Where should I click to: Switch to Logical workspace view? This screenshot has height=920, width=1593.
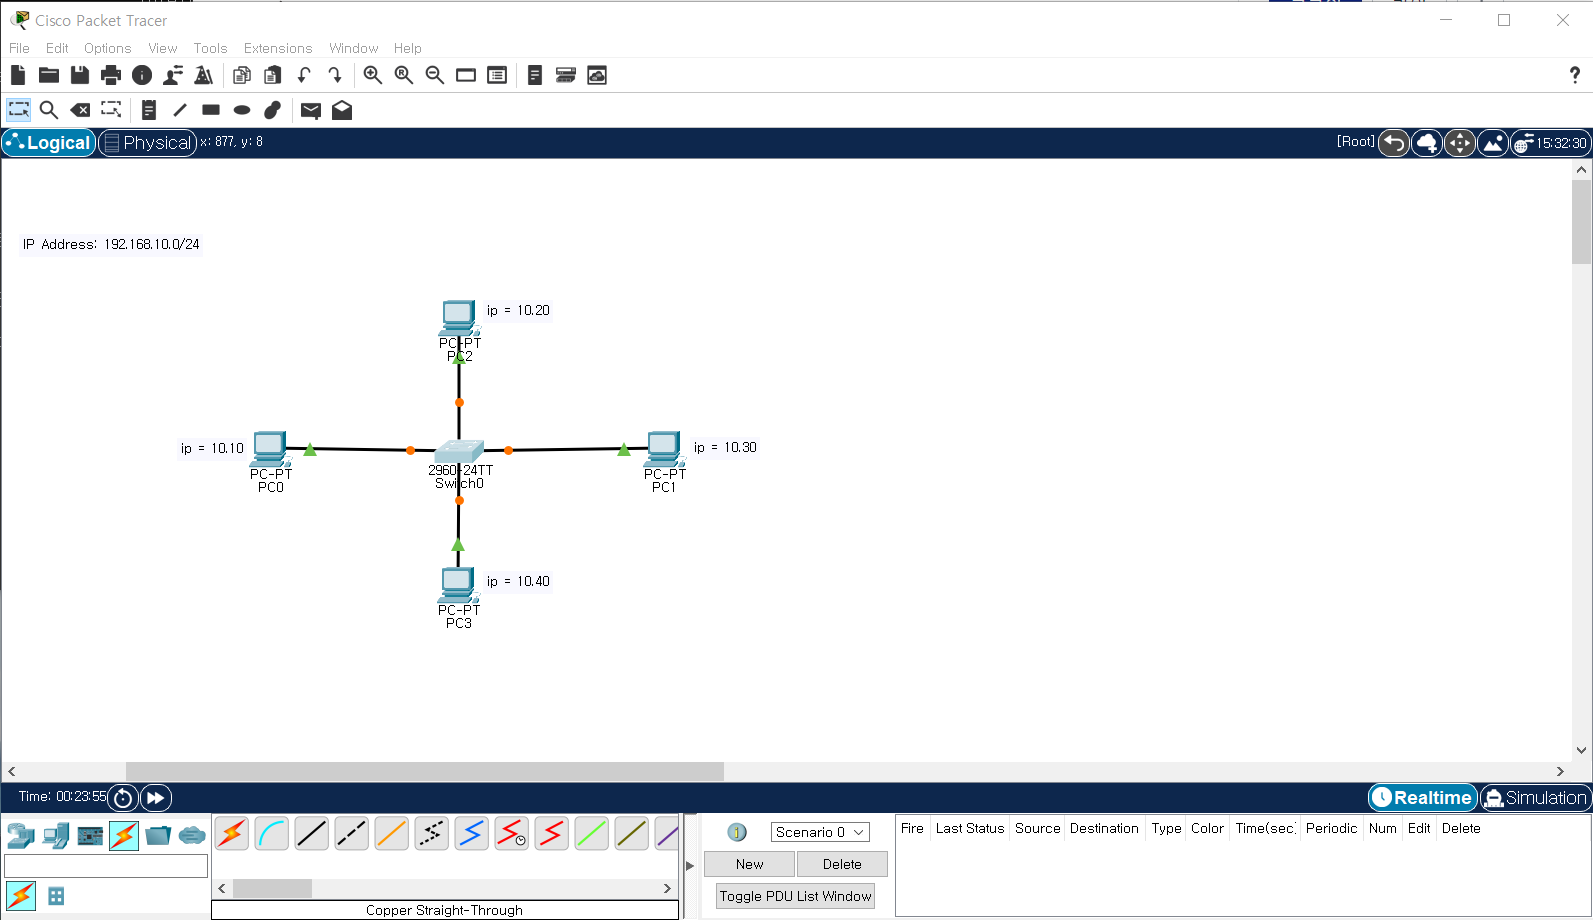pyautogui.click(x=49, y=143)
